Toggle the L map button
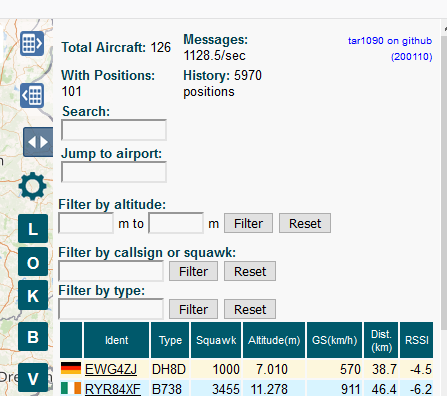447x396 pixels. (x=33, y=229)
